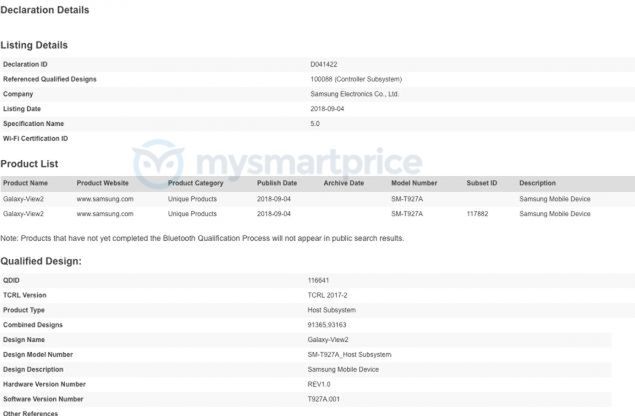Select the Subset ID value 117882

[x=477, y=214]
